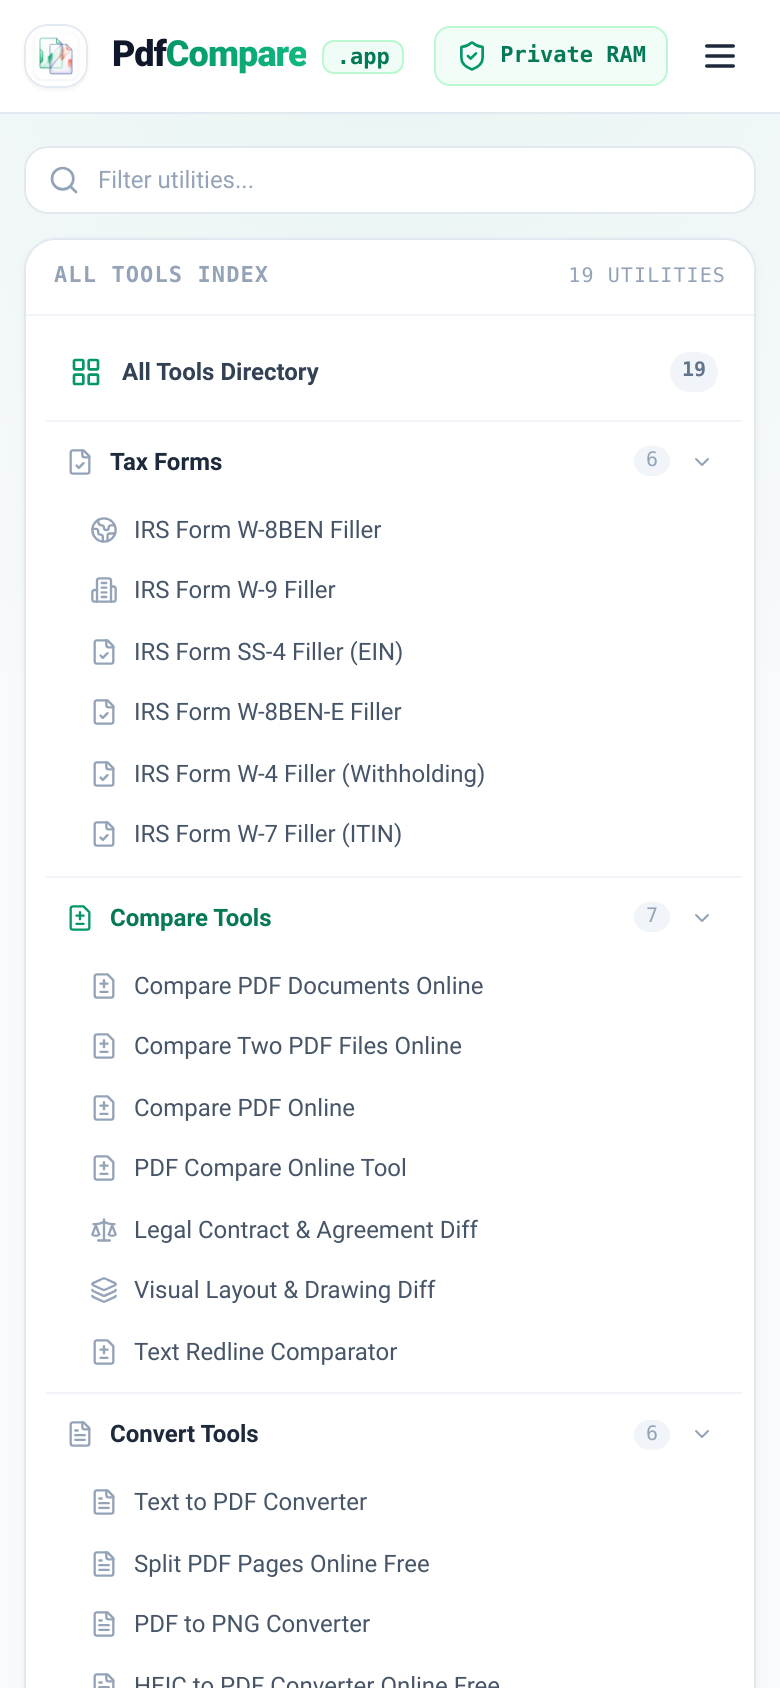Open IRS Form W-9 Filler
This screenshot has width=780, height=1688.
click(x=235, y=590)
